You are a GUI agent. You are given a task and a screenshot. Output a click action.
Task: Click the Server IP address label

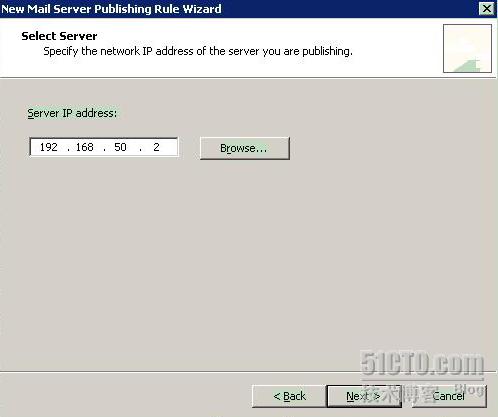72,113
